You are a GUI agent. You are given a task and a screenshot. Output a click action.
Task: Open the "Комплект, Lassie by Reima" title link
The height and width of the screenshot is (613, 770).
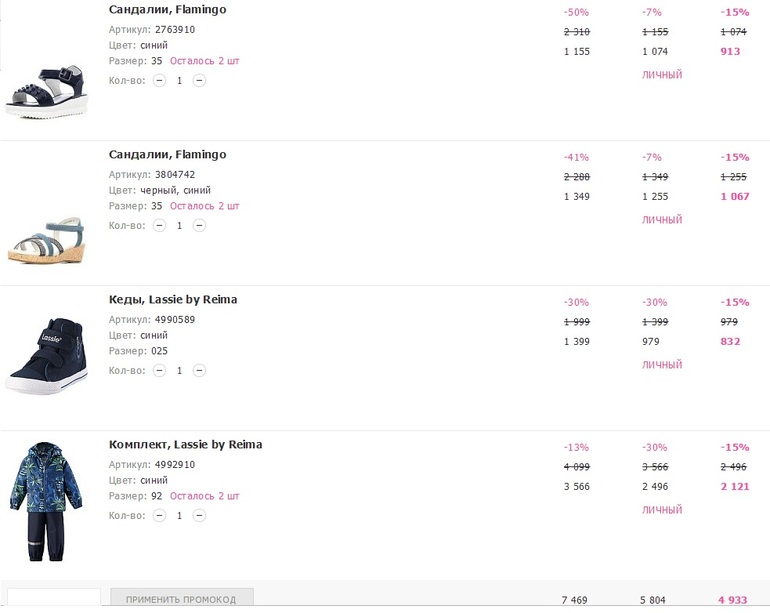click(x=185, y=444)
